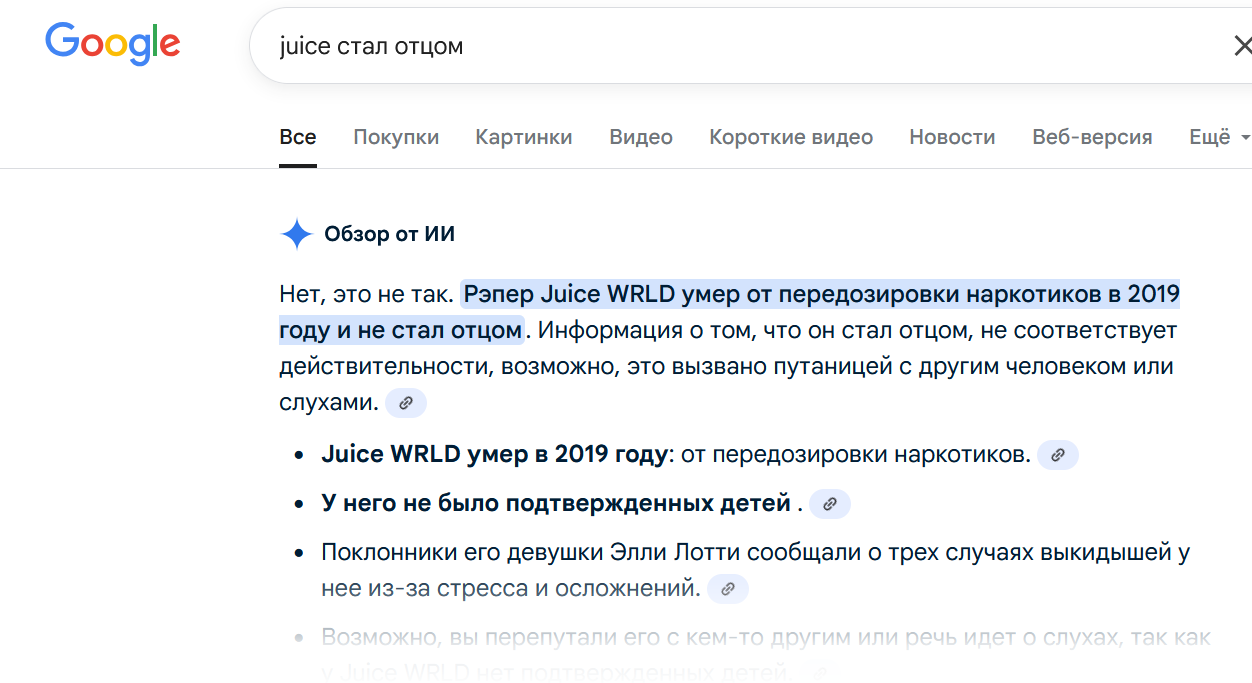
Task: Go to the 'Новости' tab
Action: (x=952, y=138)
